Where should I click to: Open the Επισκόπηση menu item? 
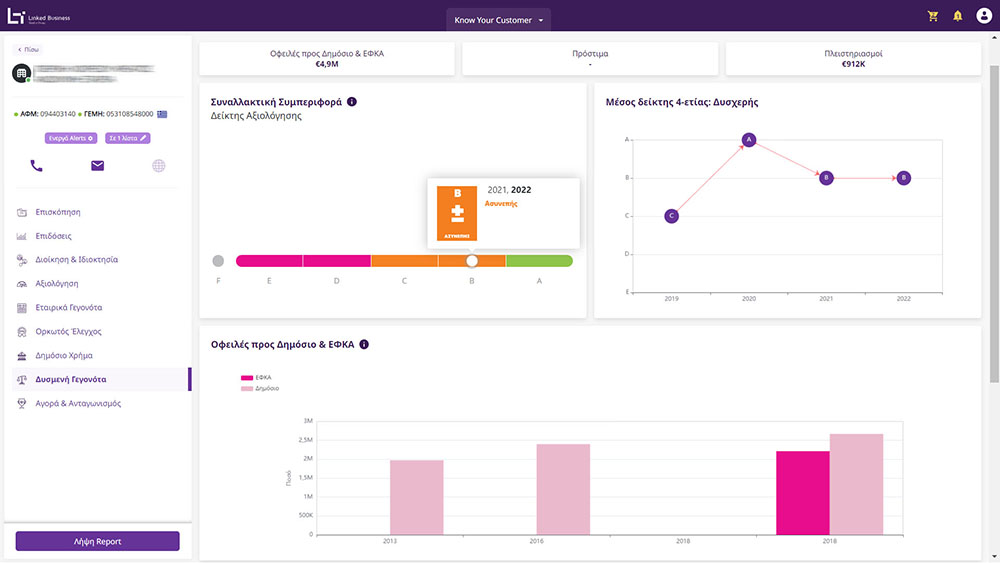[x=58, y=212]
